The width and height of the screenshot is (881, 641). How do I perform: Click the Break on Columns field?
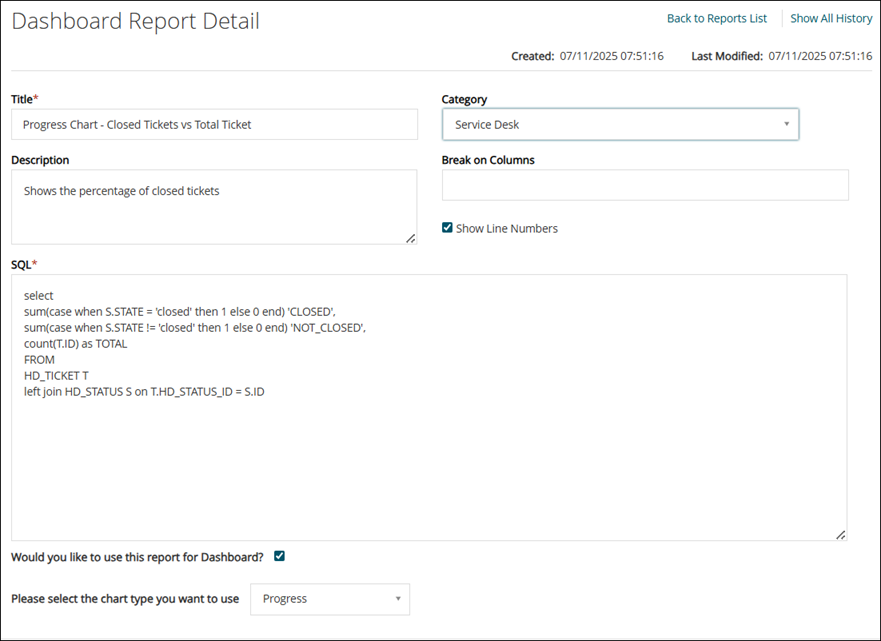pos(645,185)
